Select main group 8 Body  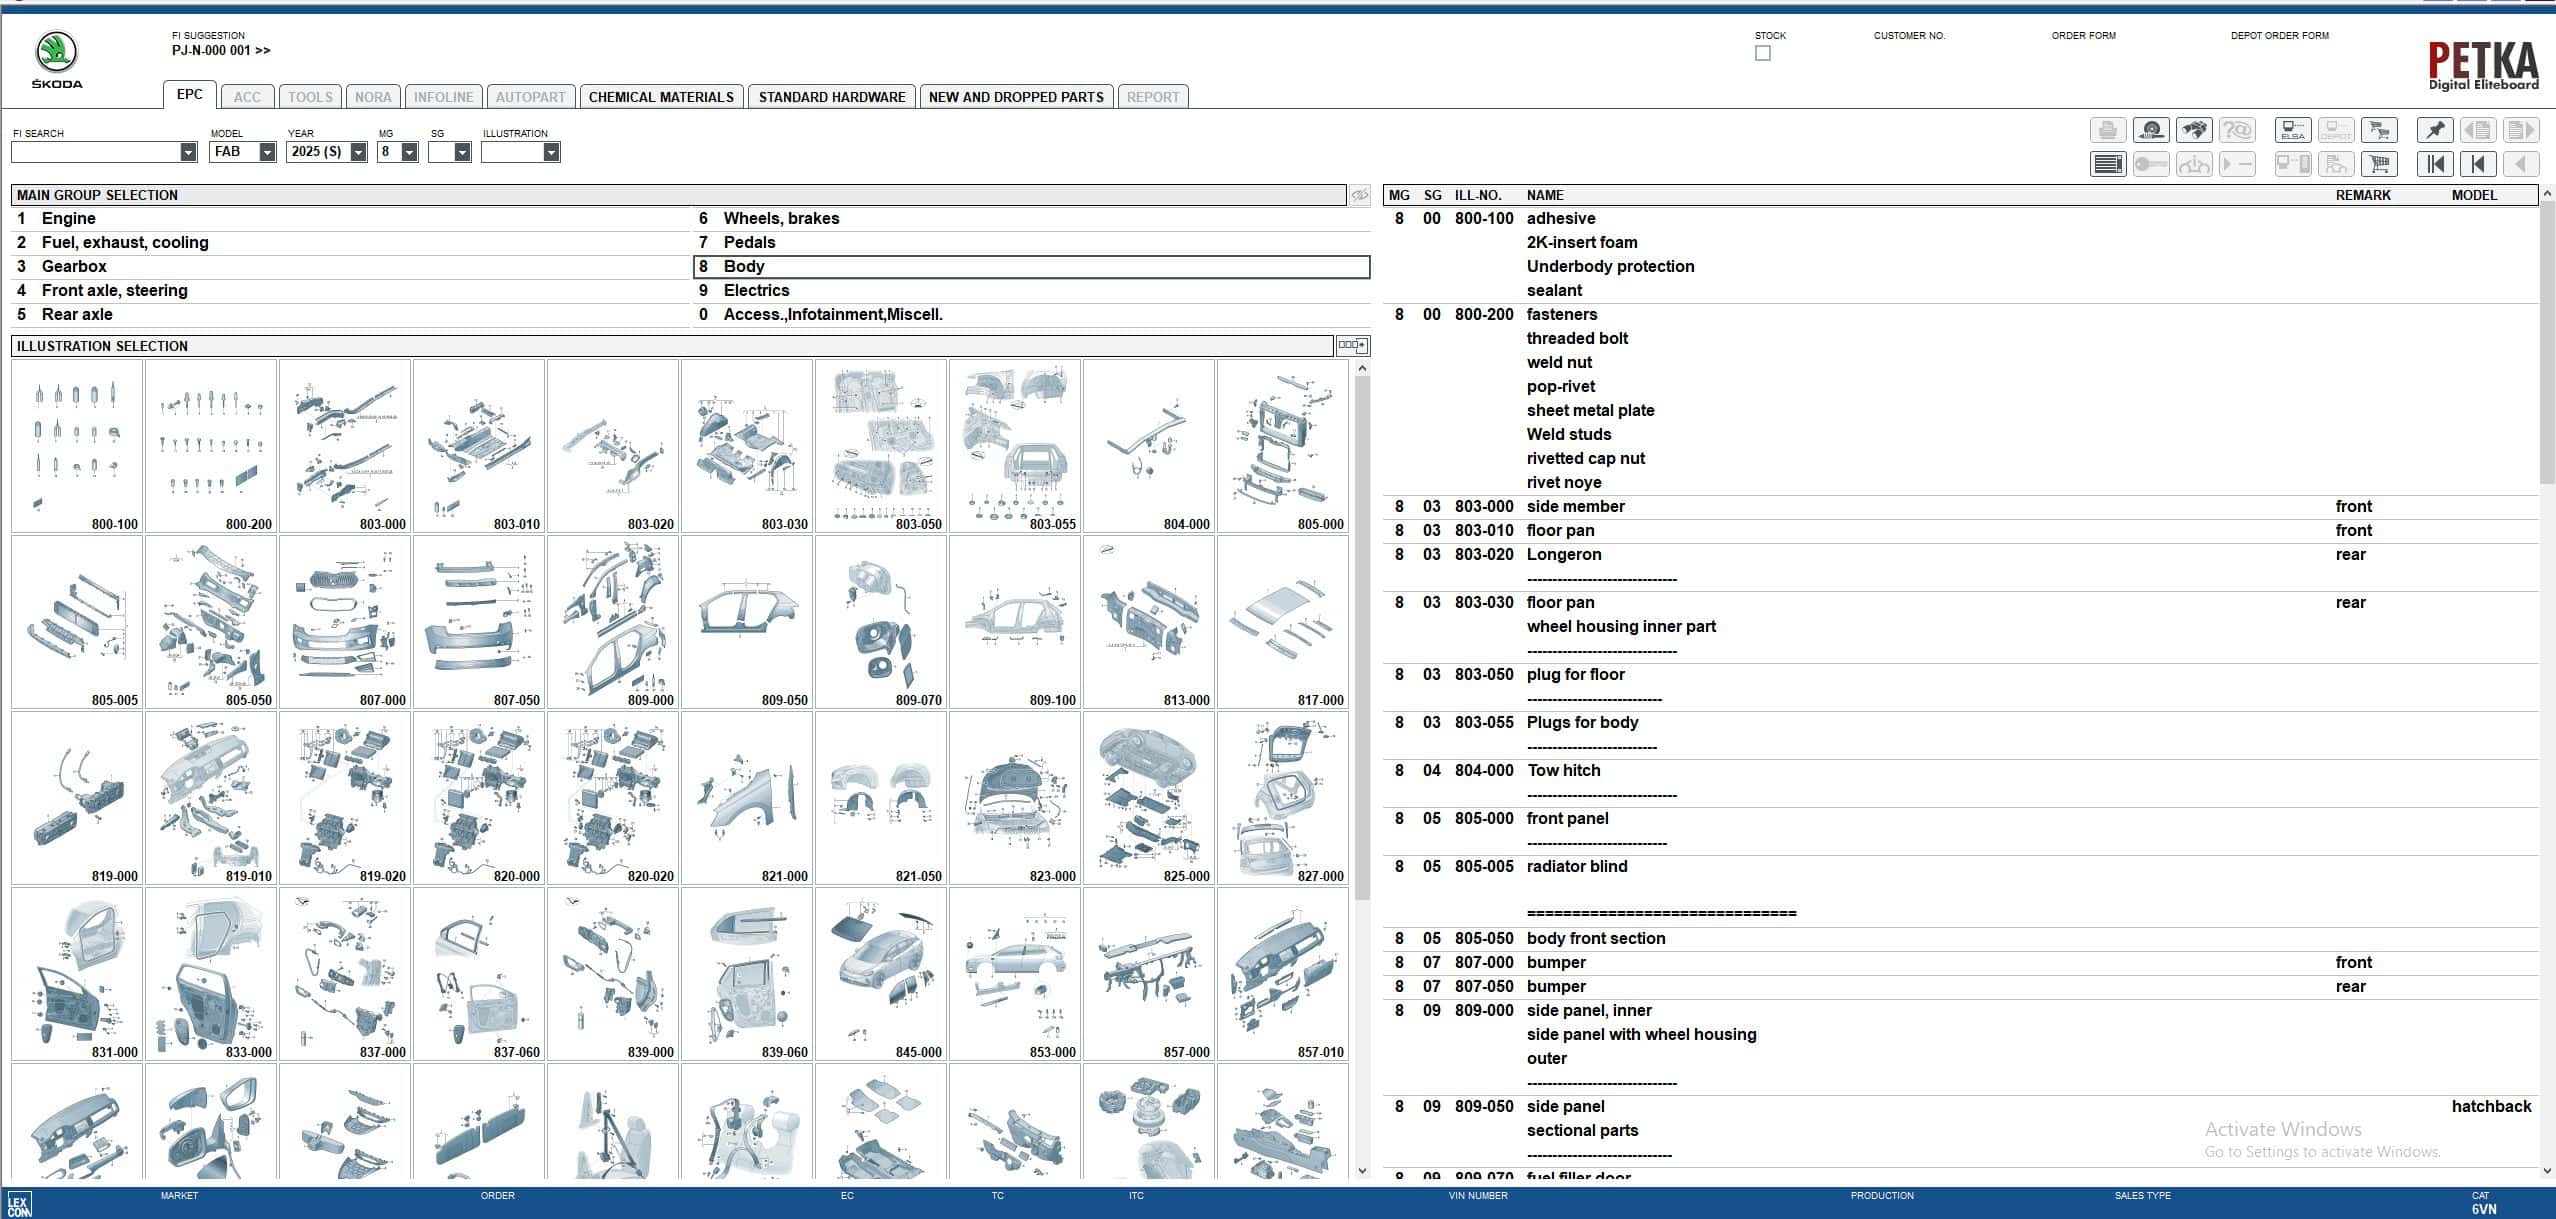[x=745, y=266]
